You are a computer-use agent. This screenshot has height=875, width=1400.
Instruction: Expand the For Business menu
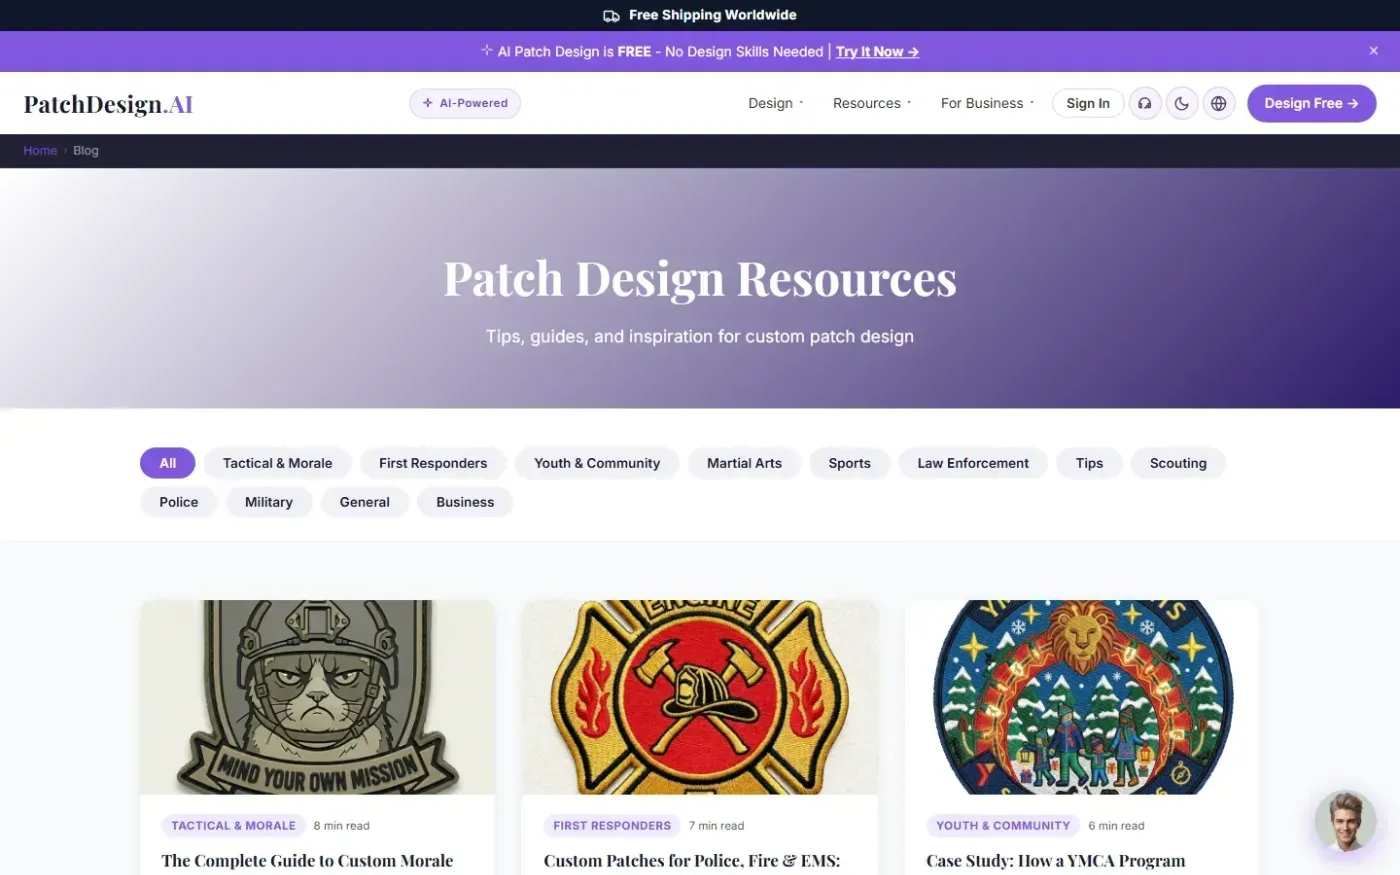coord(987,103)
